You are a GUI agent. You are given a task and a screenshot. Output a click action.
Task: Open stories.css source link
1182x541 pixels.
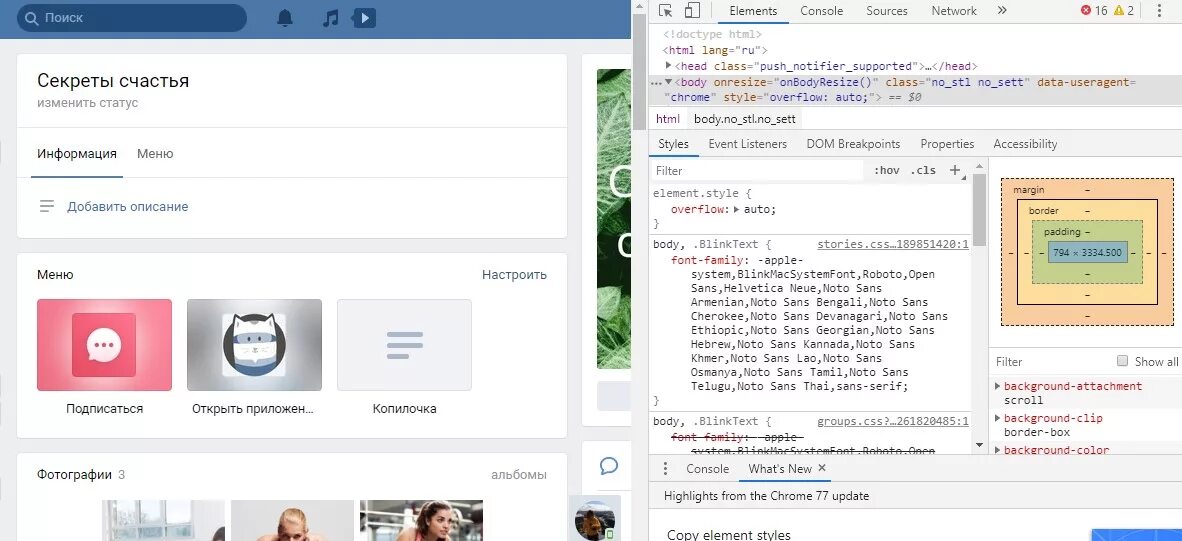point(893,244)
